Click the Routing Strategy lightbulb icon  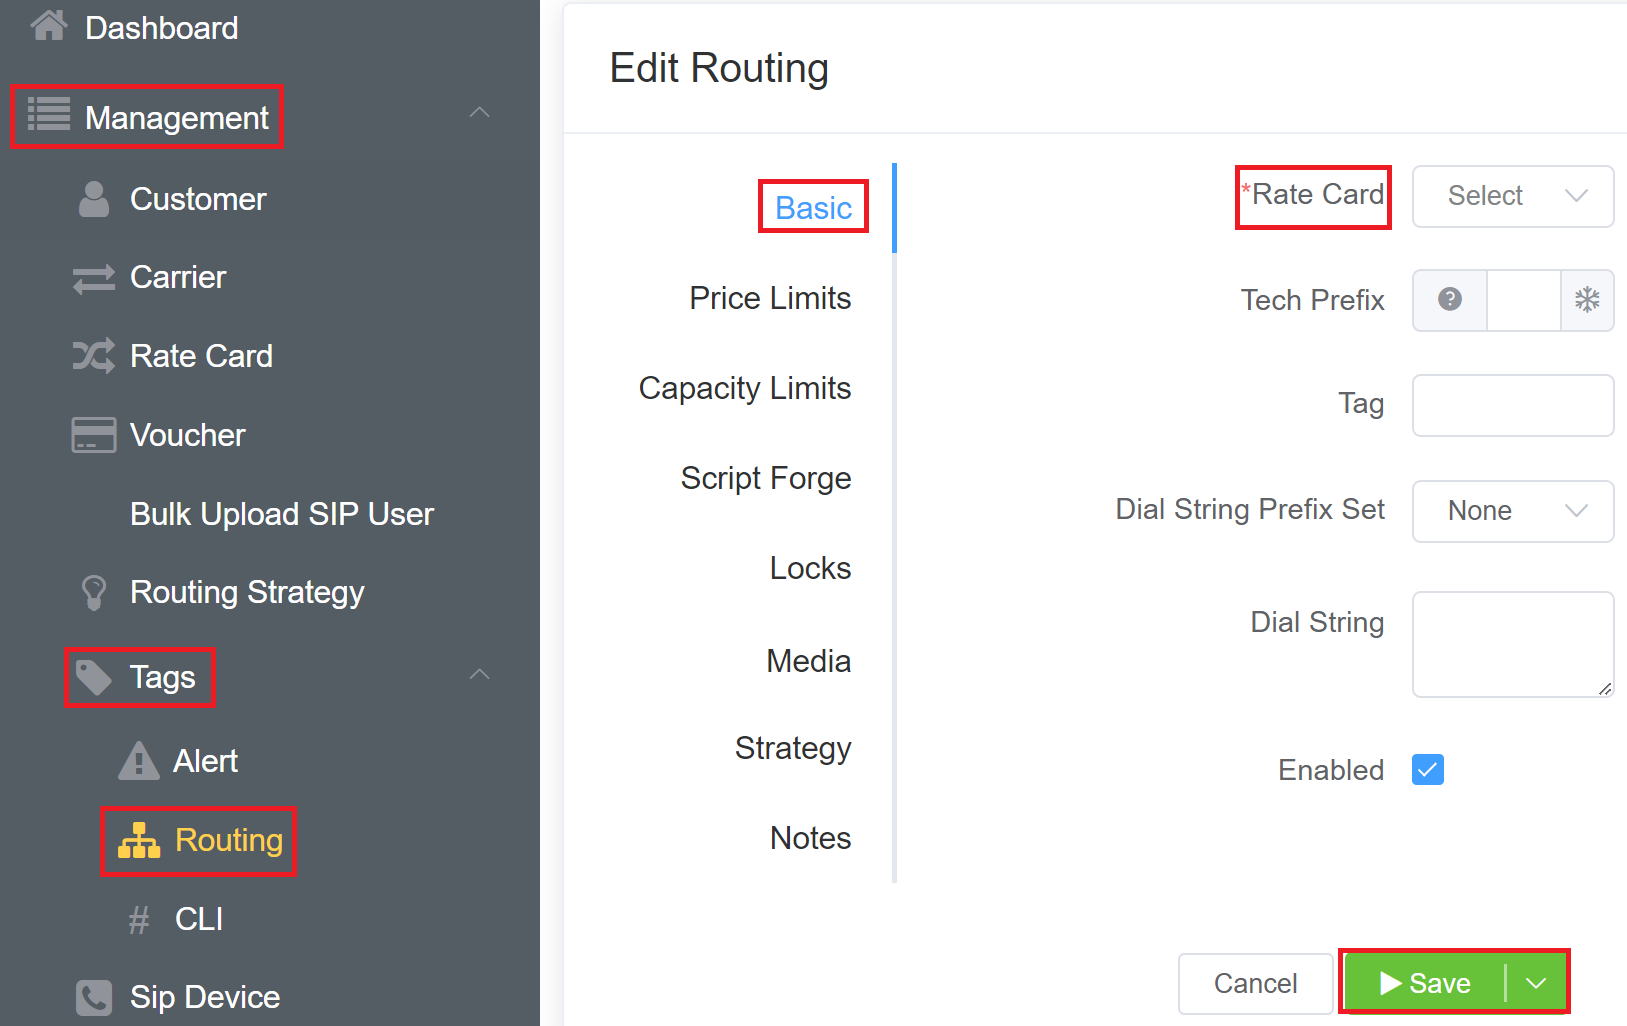[x=94, y=592]
